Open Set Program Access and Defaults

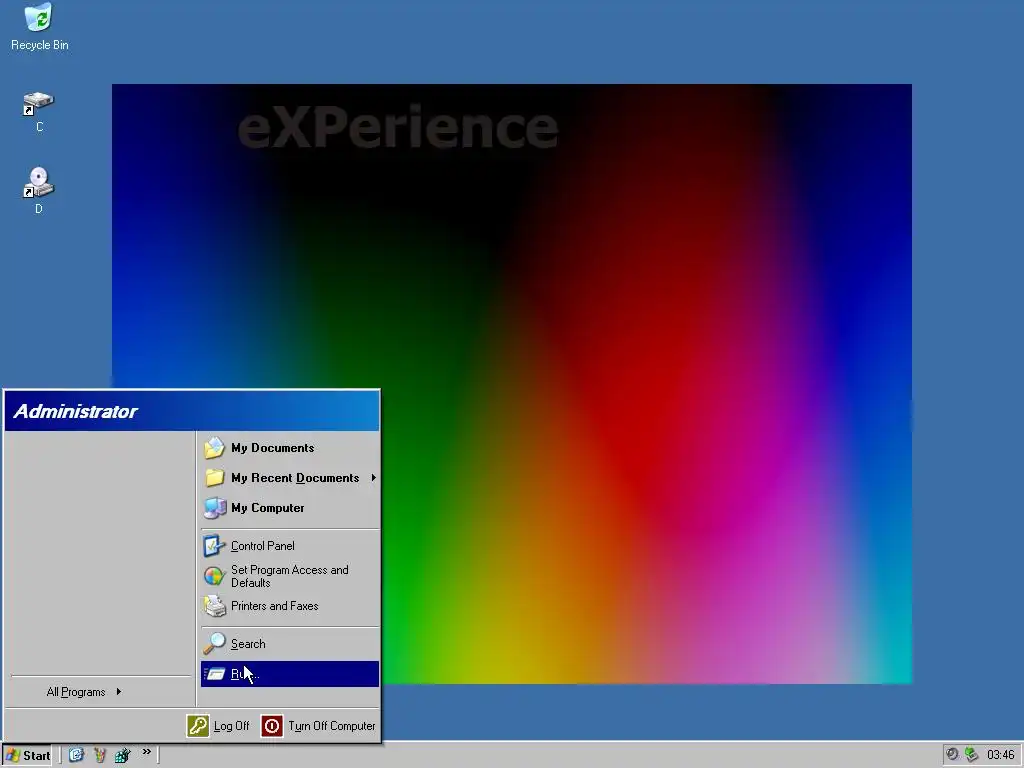[290, 576]
